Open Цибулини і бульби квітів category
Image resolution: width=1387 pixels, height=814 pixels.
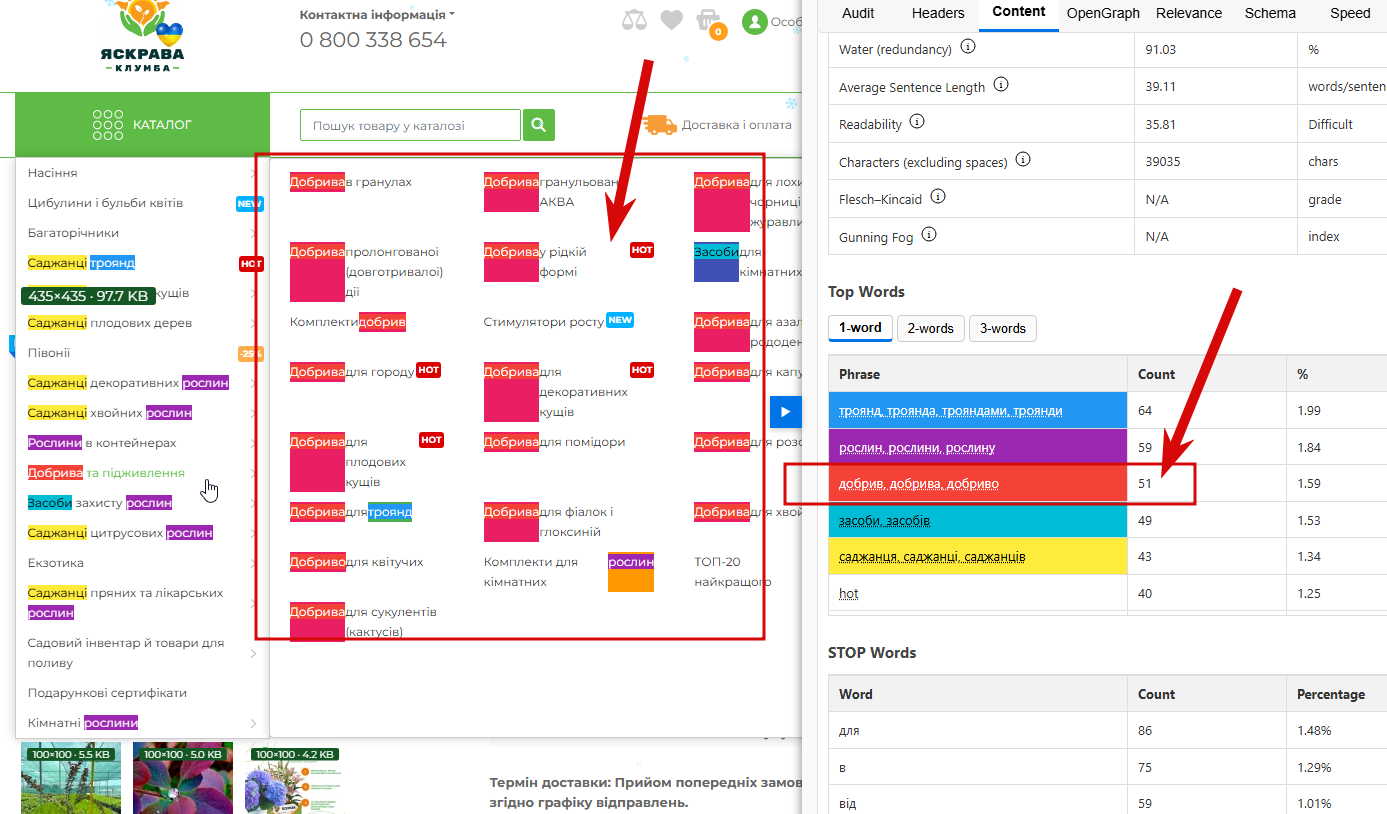105,203
